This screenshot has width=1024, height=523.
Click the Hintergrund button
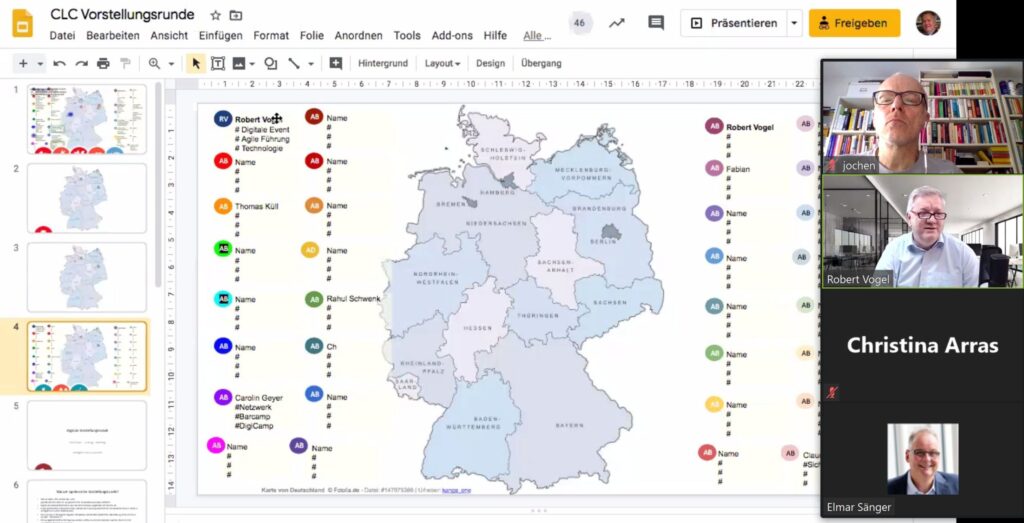tap(383, 63)
